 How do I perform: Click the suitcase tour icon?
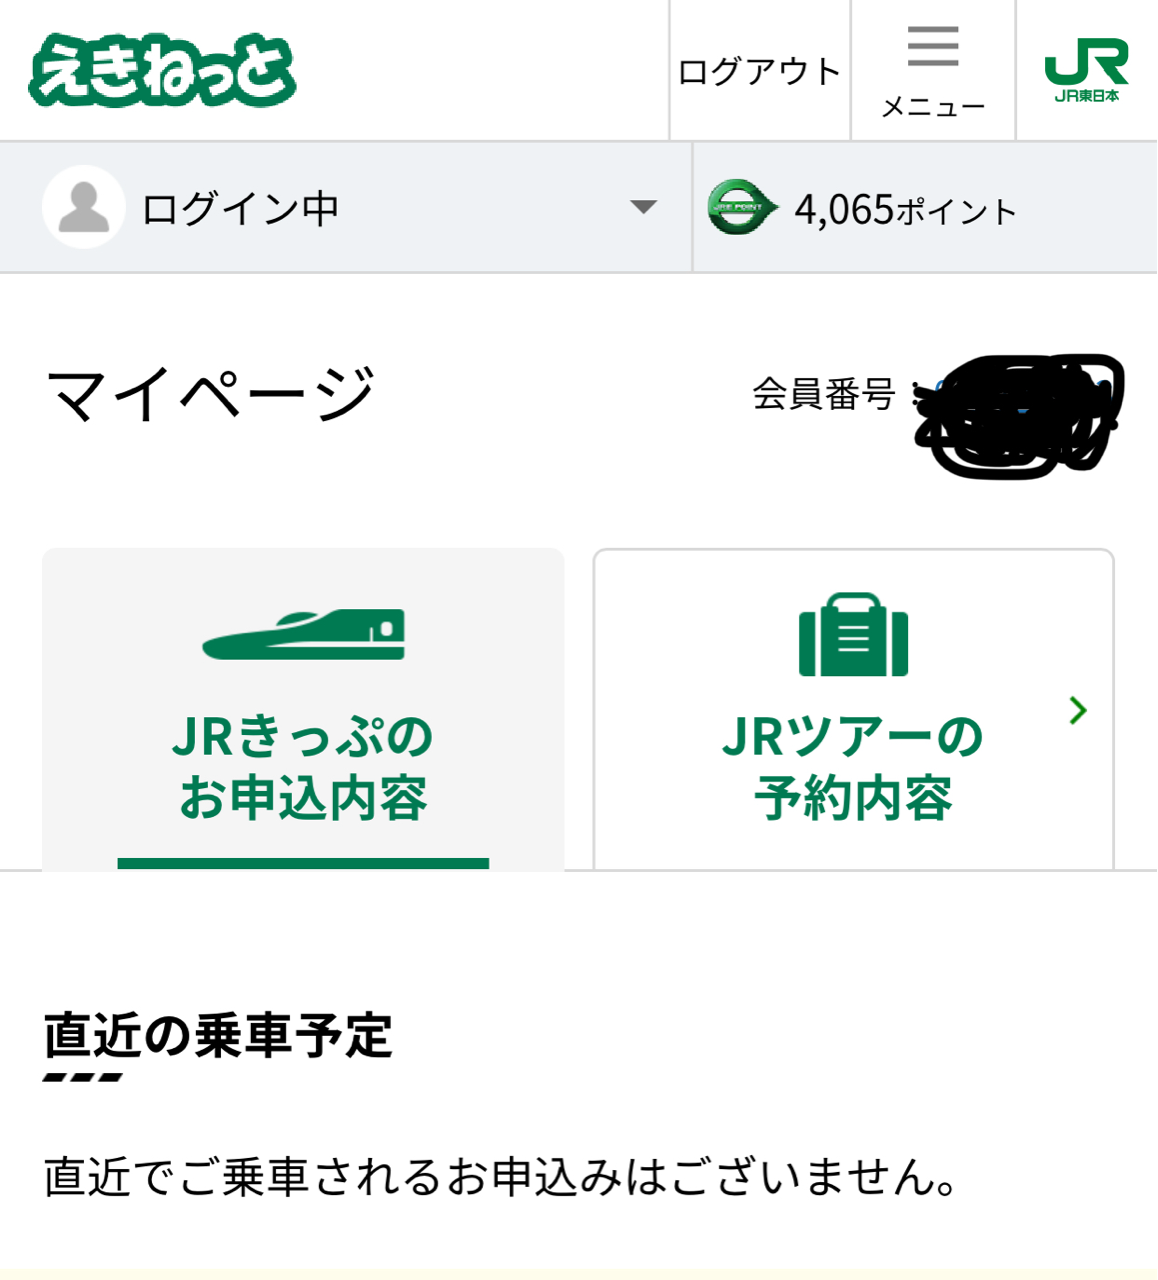[x=853, y=635]
